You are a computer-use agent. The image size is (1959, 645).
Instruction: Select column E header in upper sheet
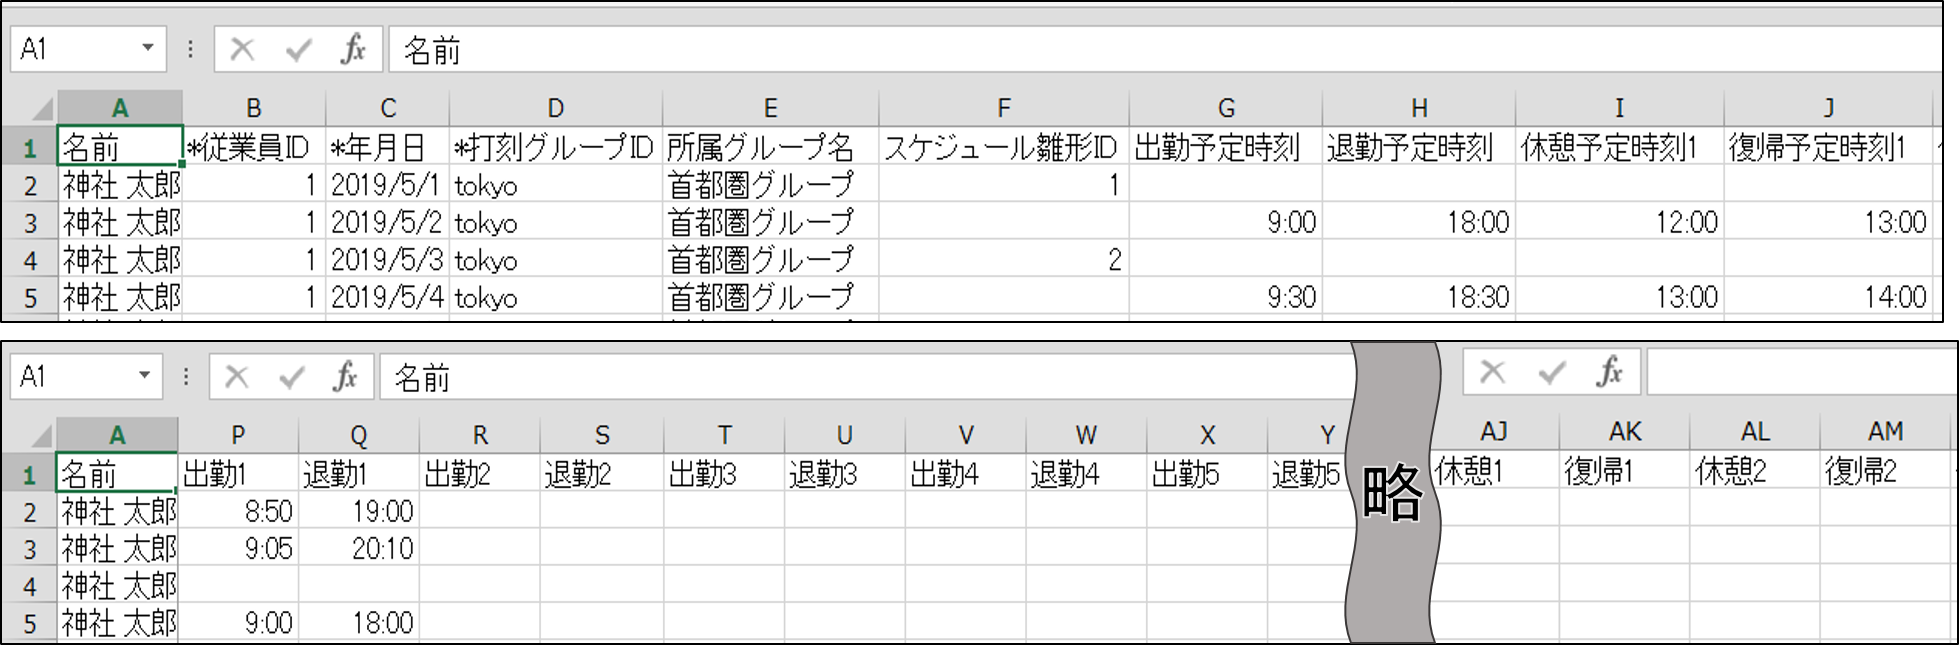pos(771,108)
